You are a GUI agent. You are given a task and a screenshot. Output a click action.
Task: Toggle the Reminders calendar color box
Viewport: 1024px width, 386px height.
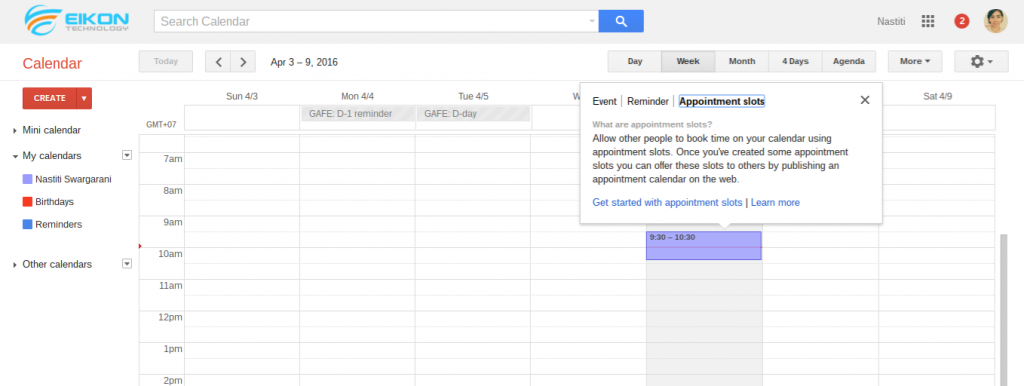pos(27,224)
